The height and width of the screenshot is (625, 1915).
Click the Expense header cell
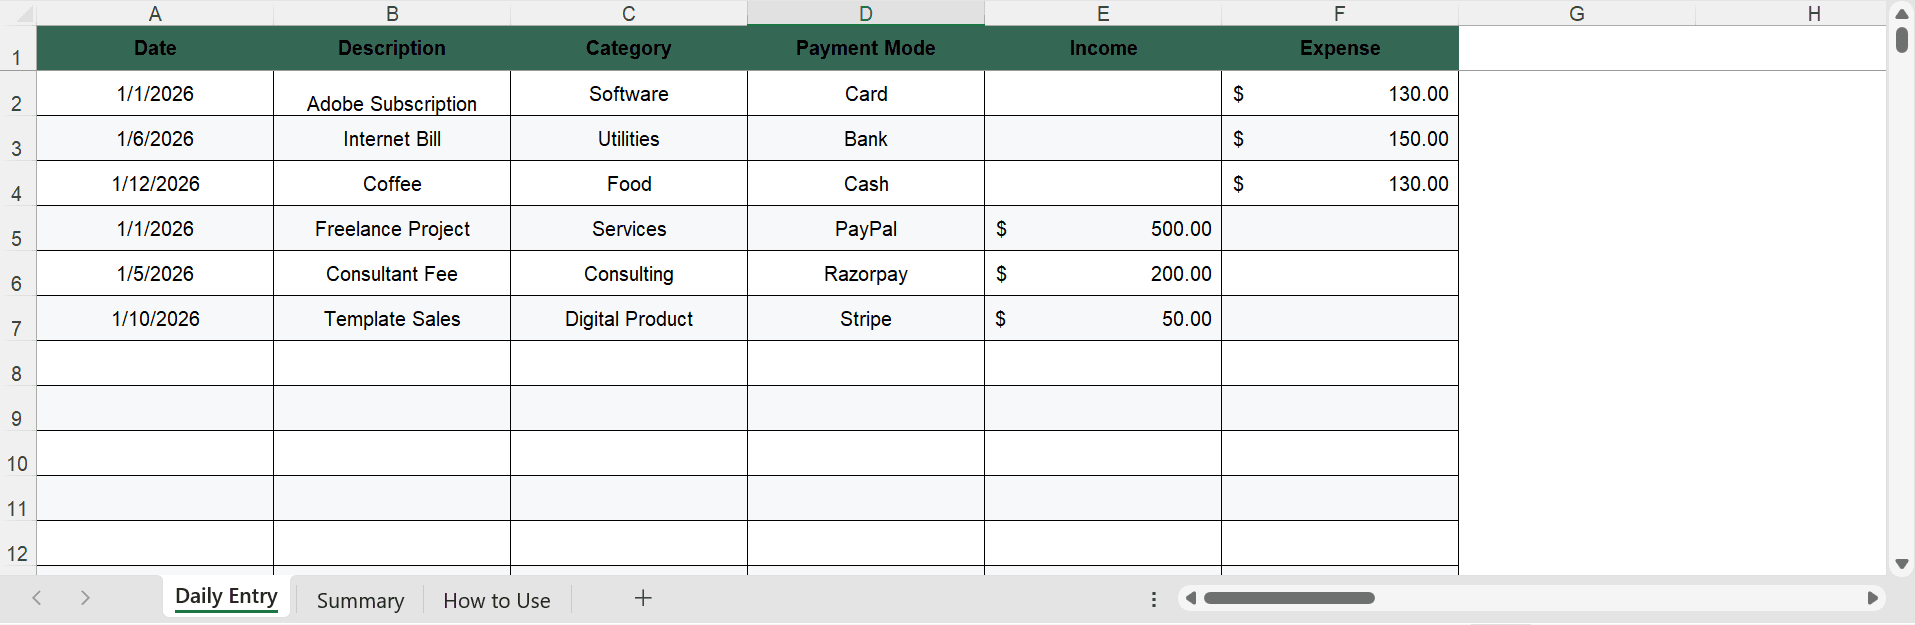tap(1340, 48)
